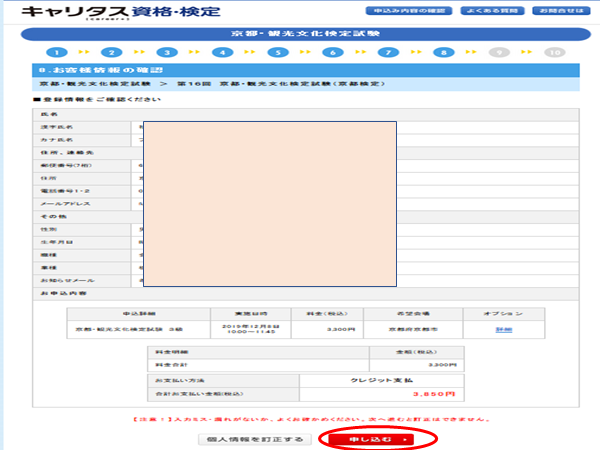
Task: Click the お問合せ header button
Action: point(561,11)
